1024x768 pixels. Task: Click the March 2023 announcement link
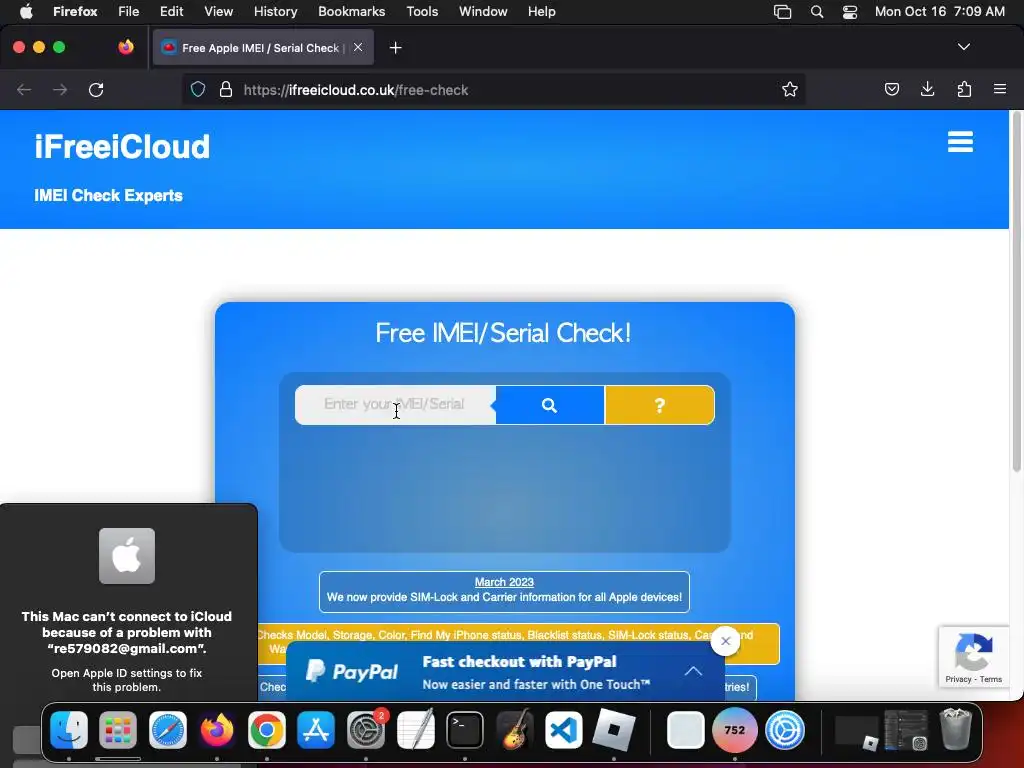tap(504, 582)
